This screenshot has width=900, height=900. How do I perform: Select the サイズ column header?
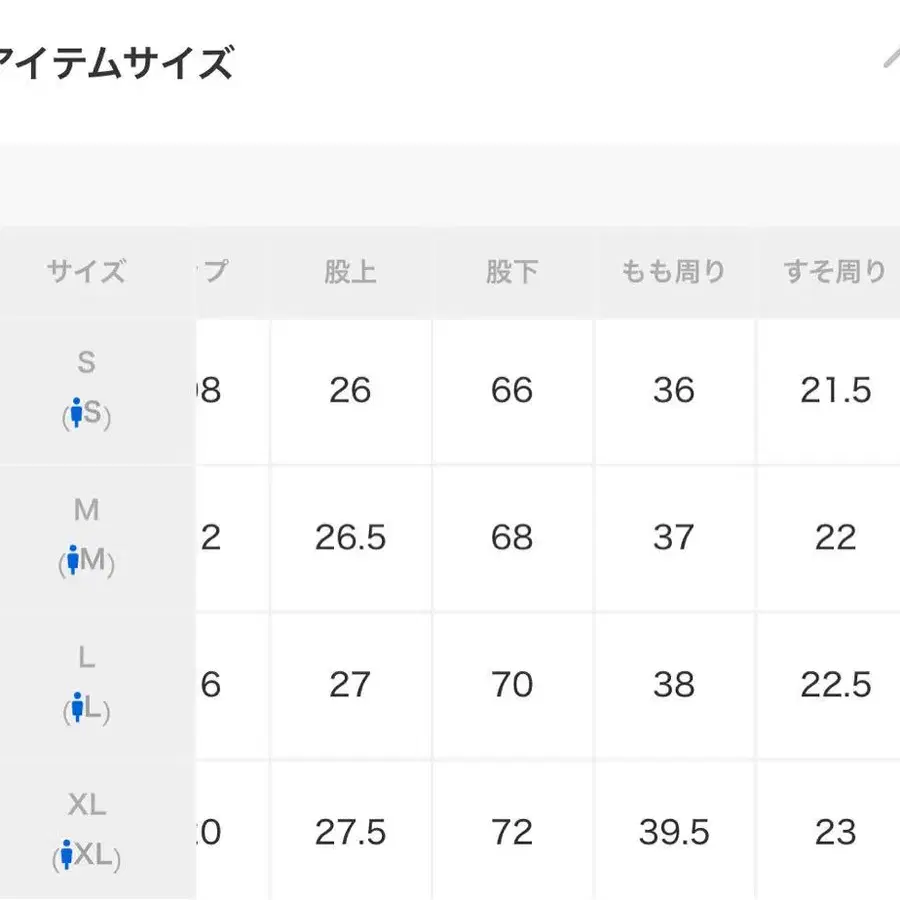click(86, 272)
